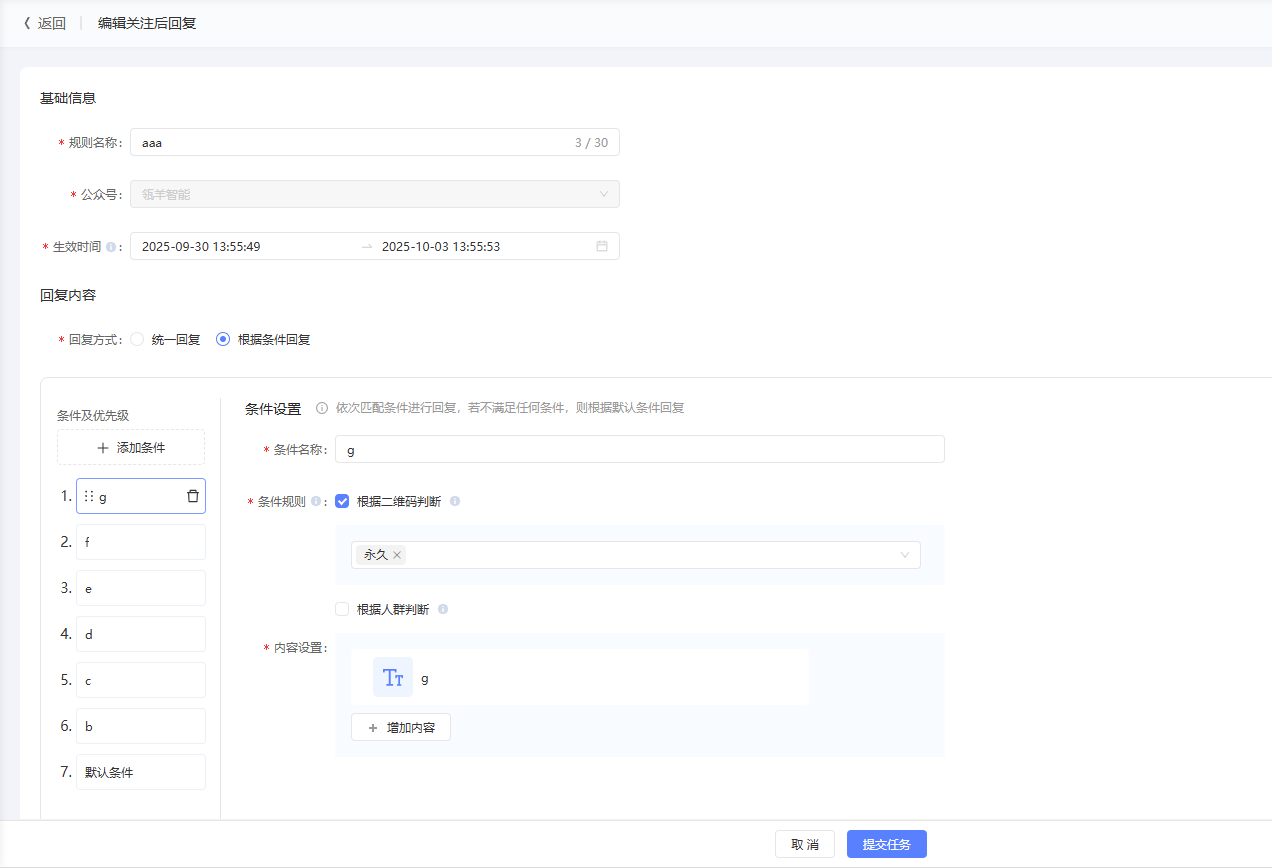Select condition f in the priority list
This screenshot has height=868, width=1272.
click(141, 542)
